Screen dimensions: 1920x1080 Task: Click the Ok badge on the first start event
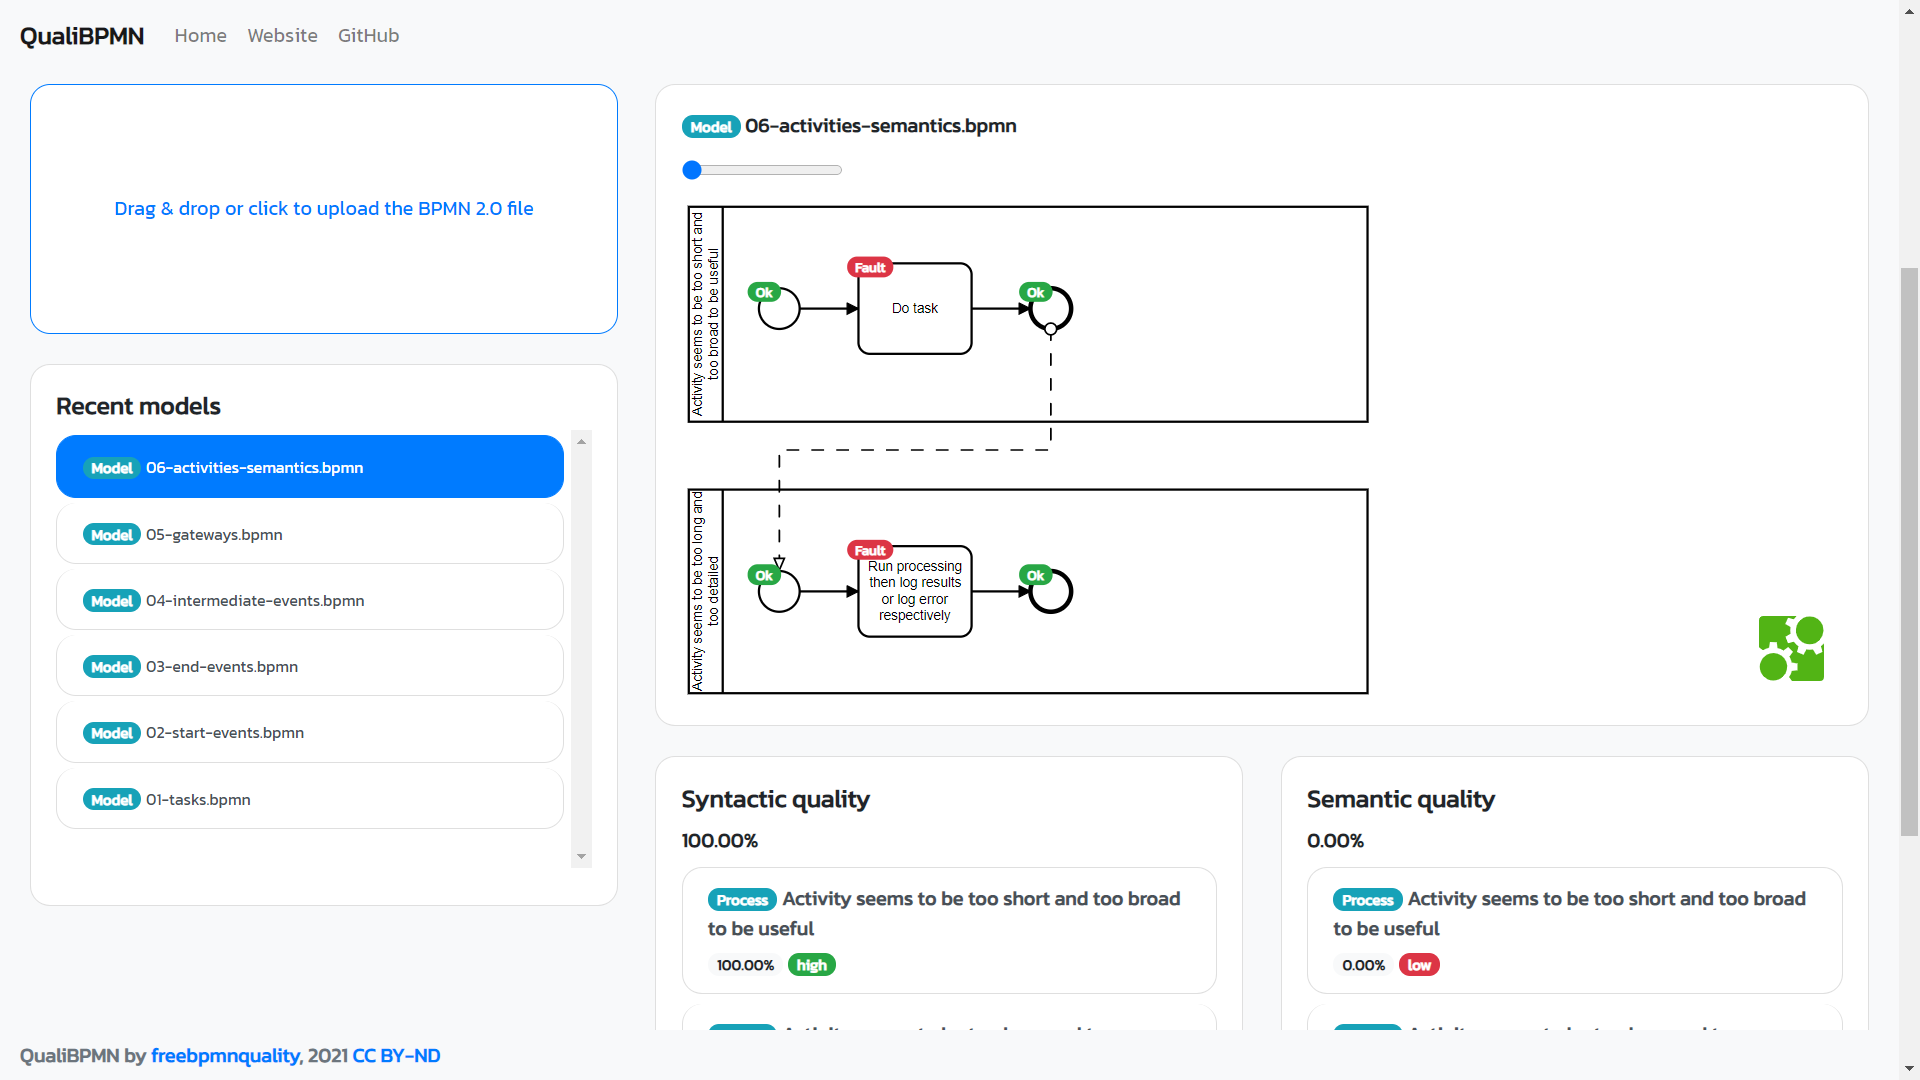(764, 292)
